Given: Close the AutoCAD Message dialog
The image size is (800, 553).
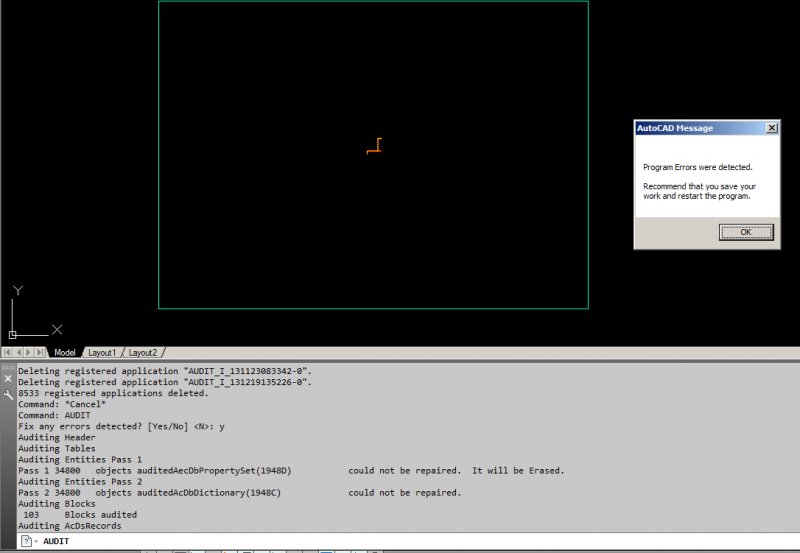Looking at the screenshot, I should (x=772, y=128).
